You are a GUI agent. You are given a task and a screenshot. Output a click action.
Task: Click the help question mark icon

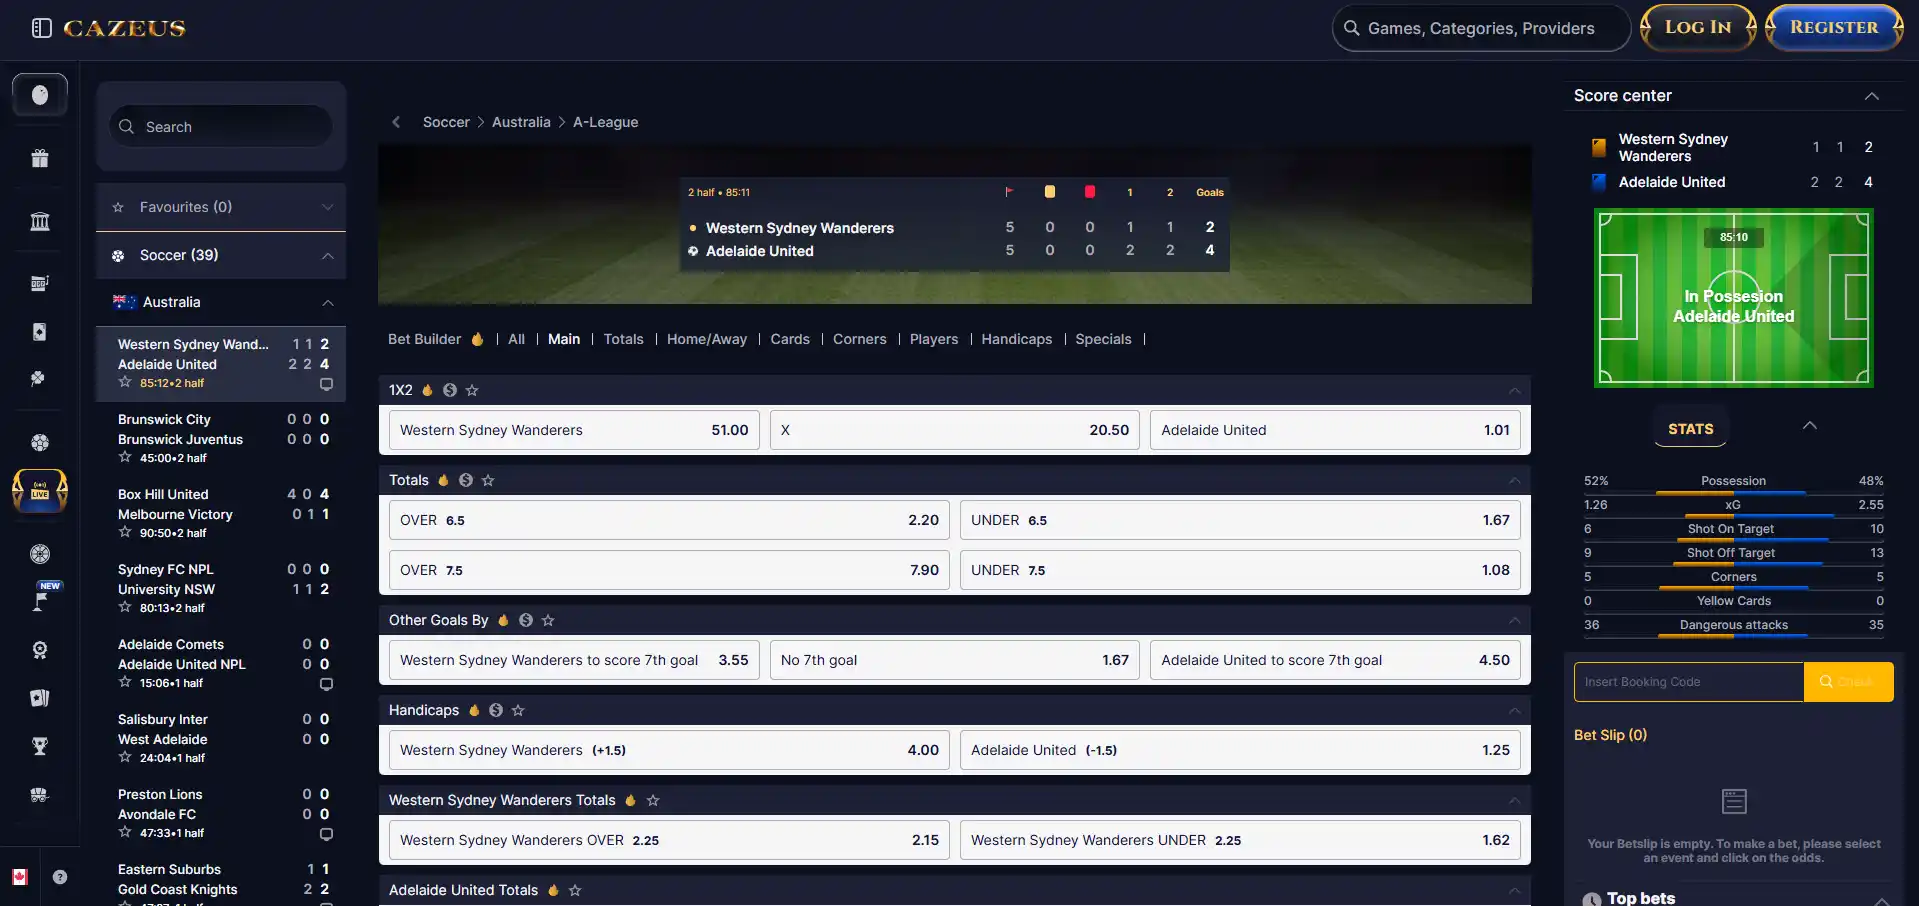pyautogui.click(x=60, y=877)
